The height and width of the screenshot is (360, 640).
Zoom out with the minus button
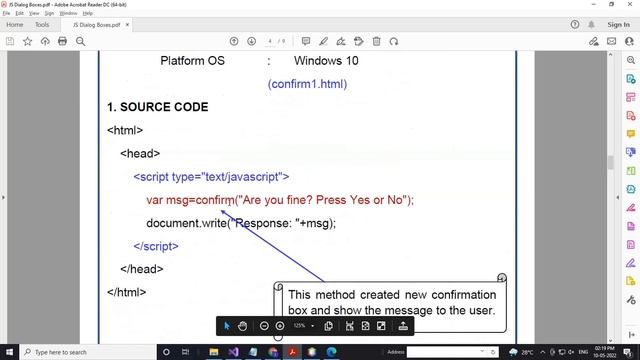264,326
